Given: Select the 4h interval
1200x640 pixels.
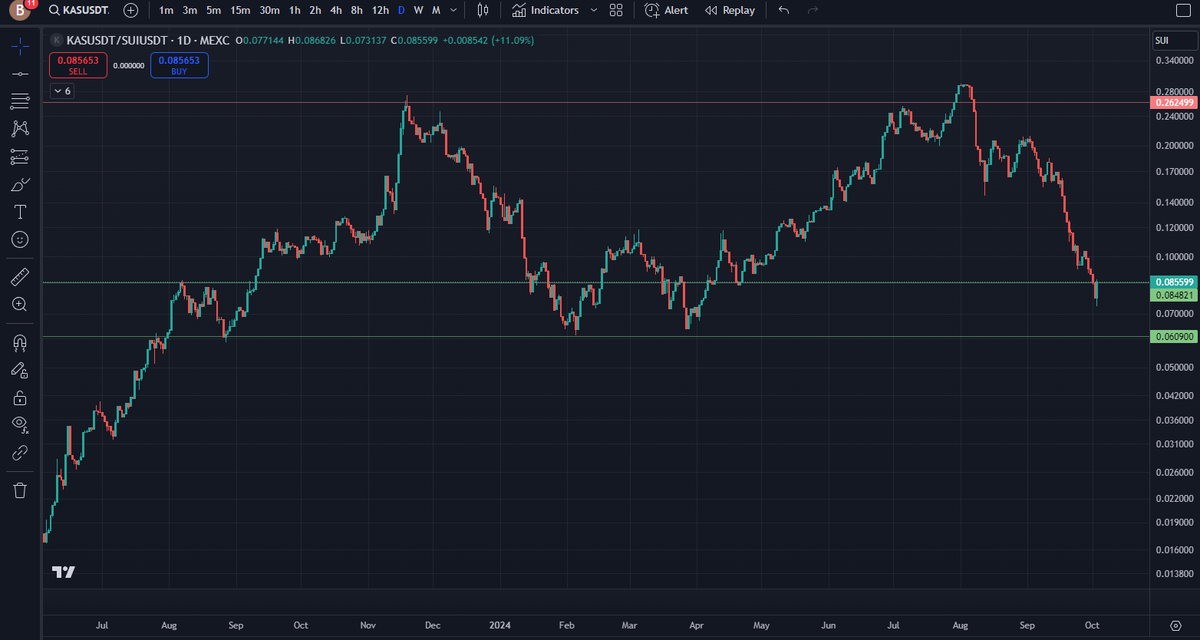Looking at the screenshot, I should (336, 10).
